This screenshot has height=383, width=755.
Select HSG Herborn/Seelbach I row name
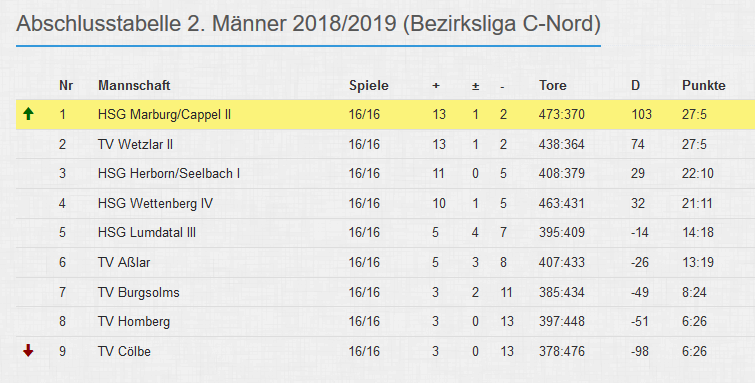pos(169,173)
